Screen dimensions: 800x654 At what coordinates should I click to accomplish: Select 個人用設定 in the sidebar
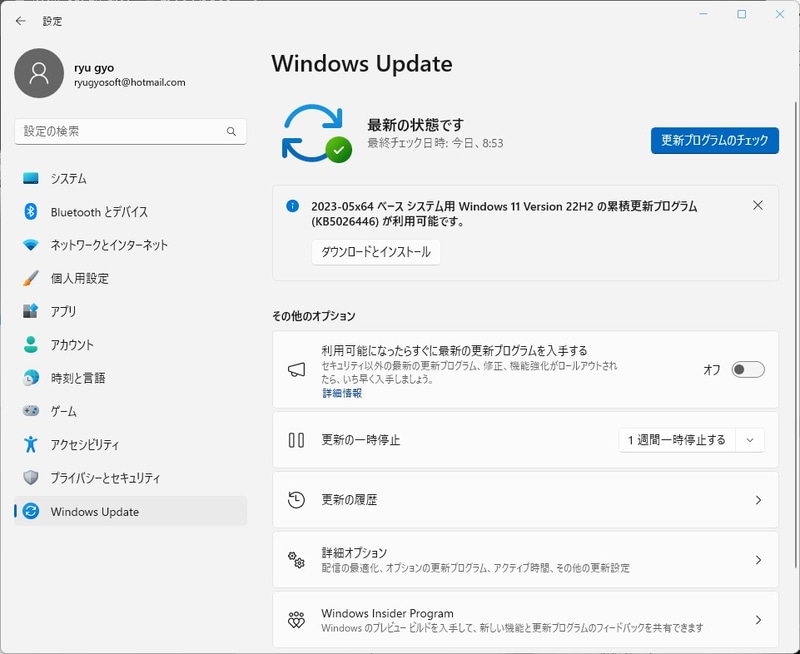tap(131, 278)
